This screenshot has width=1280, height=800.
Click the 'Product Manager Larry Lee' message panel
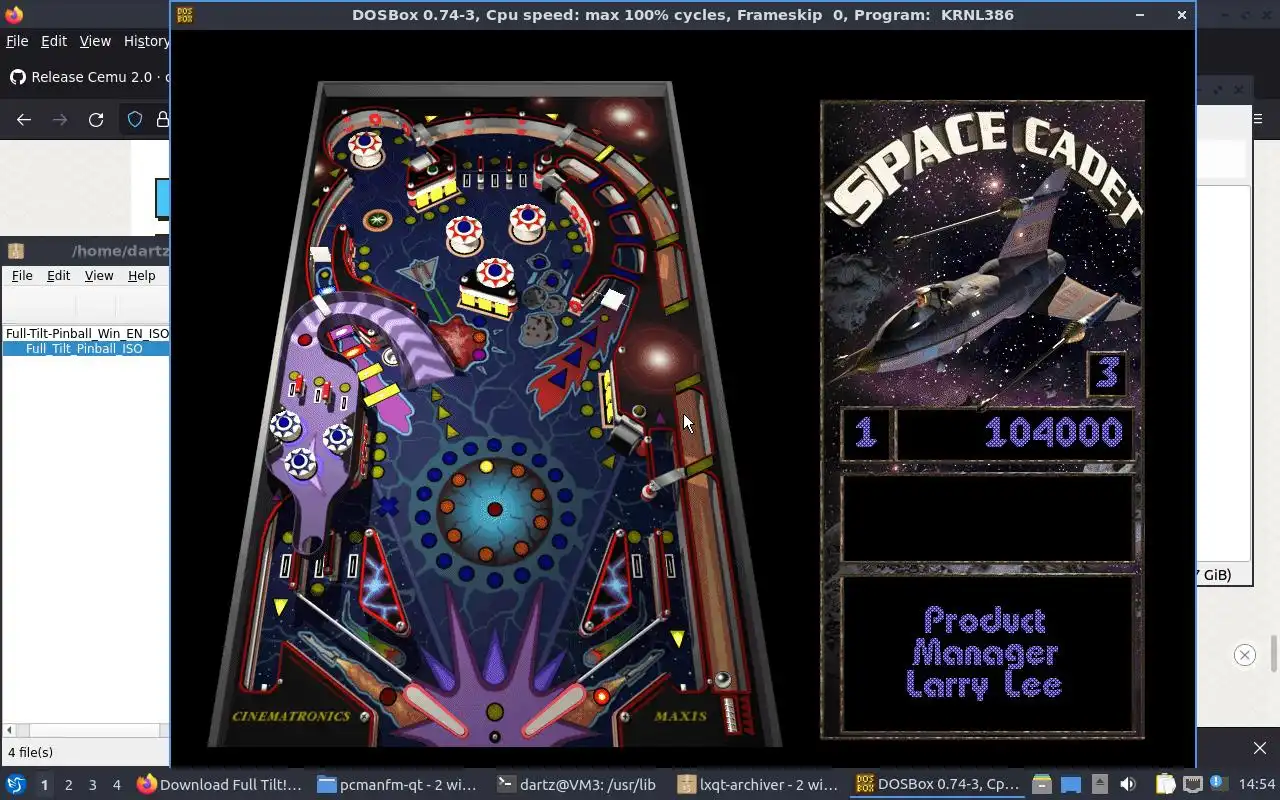click(x=987, y=653)
